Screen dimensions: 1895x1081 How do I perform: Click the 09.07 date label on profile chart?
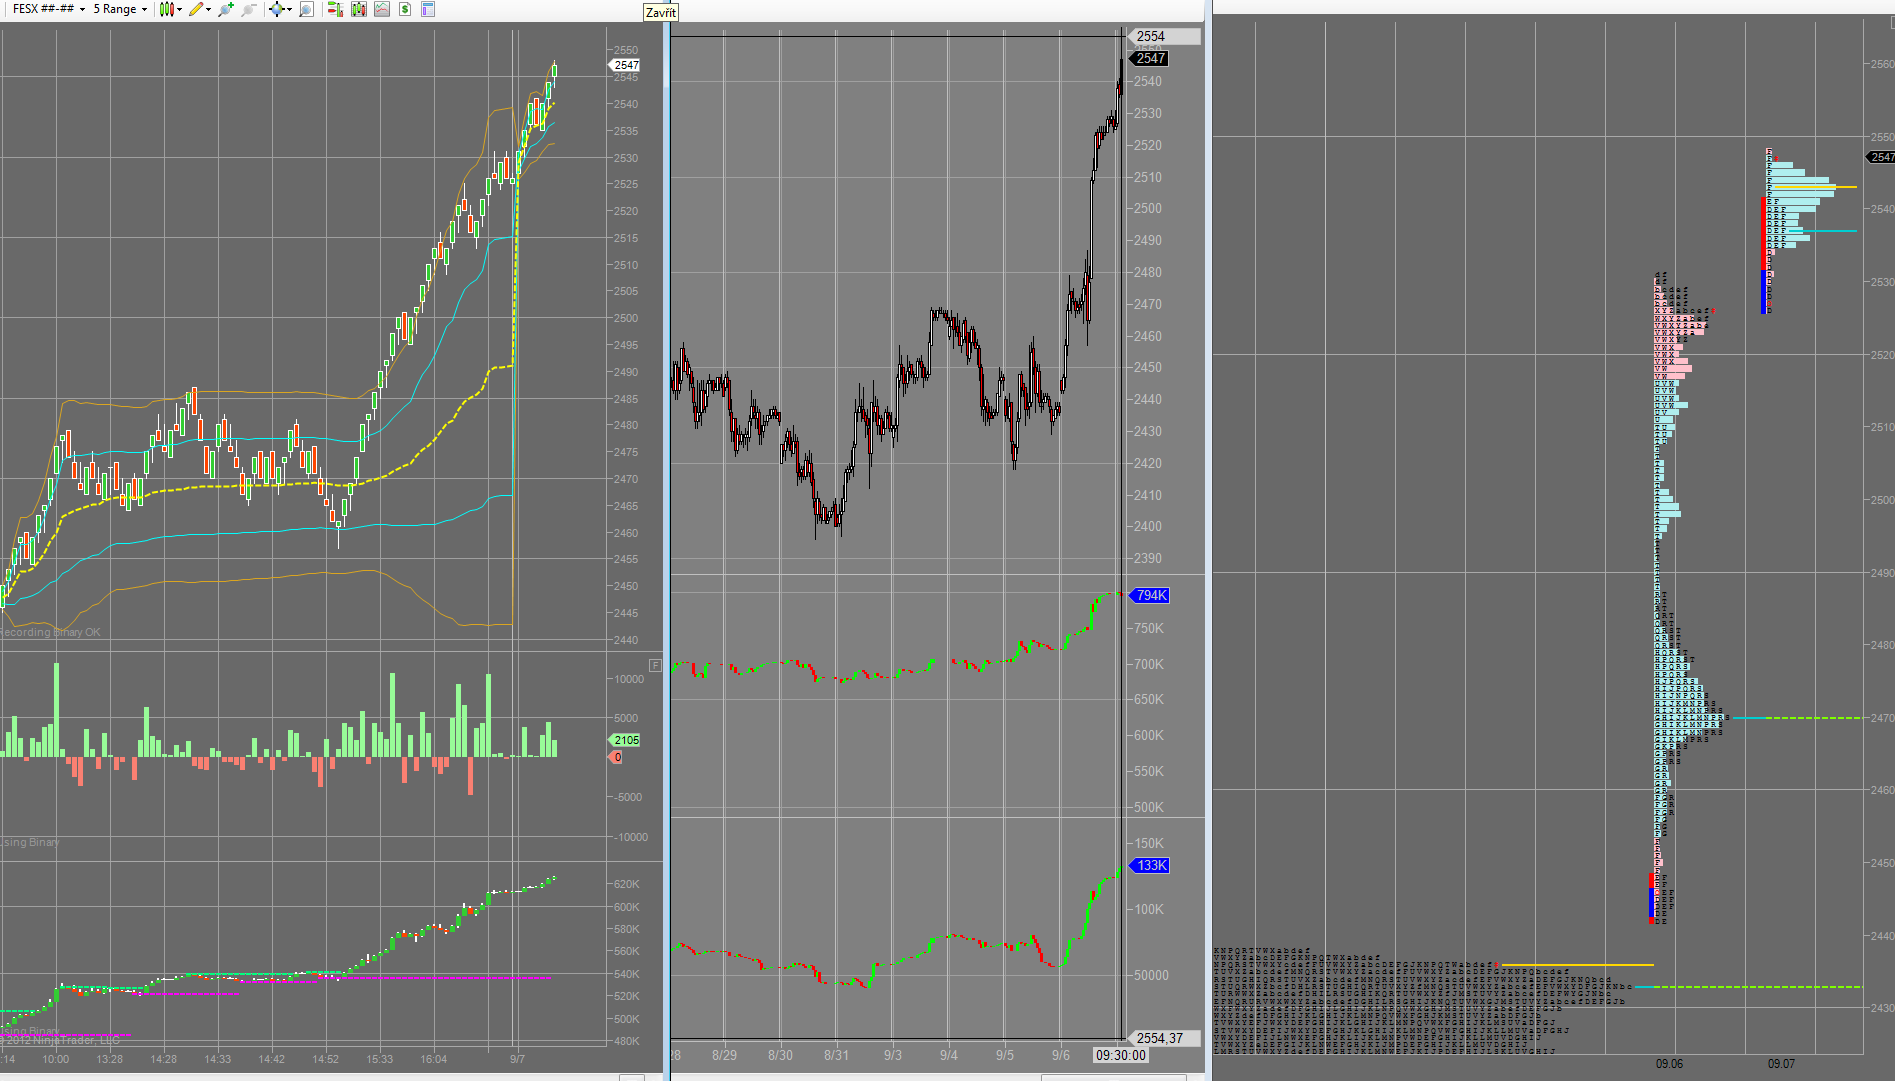(1781, 1064)
